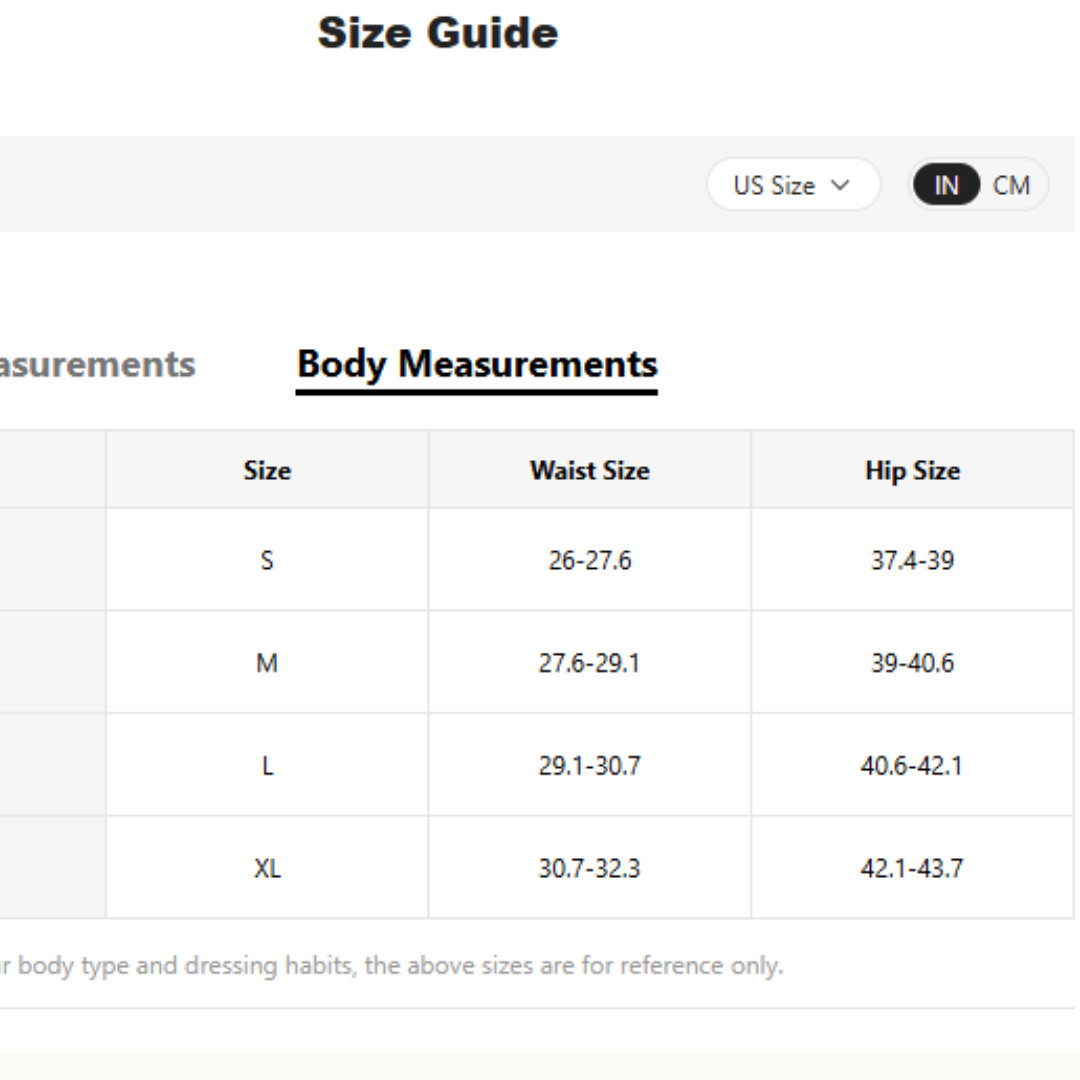Select the L size cell

tap(267, 765)
